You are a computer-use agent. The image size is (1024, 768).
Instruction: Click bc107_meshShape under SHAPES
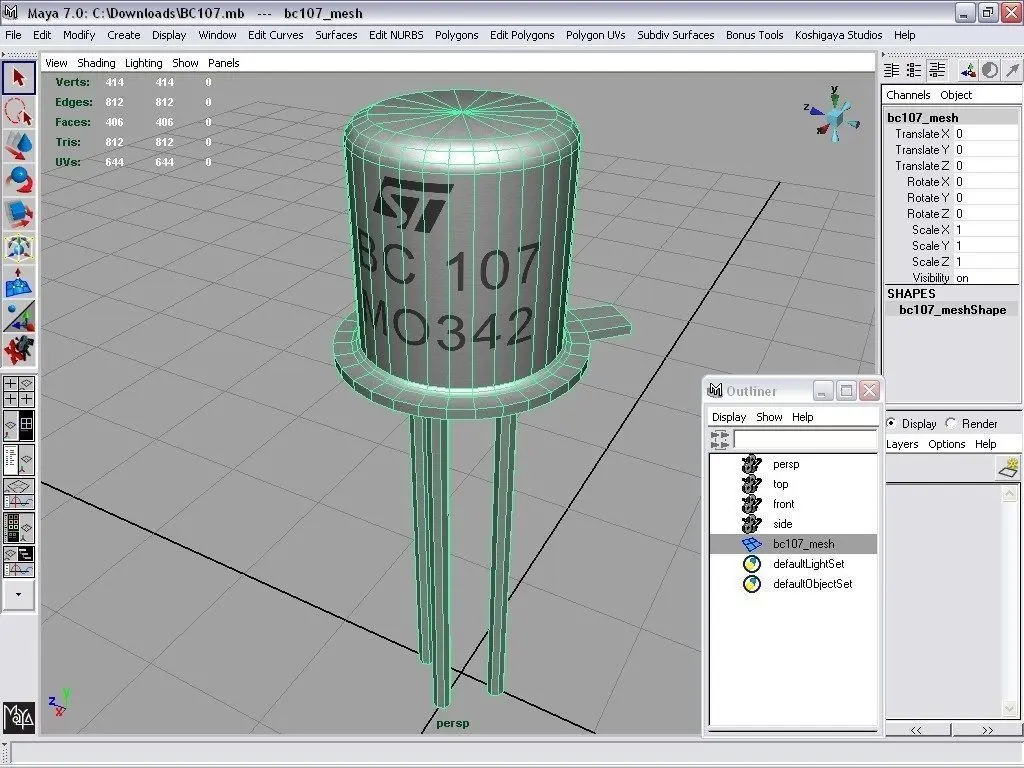952,310
